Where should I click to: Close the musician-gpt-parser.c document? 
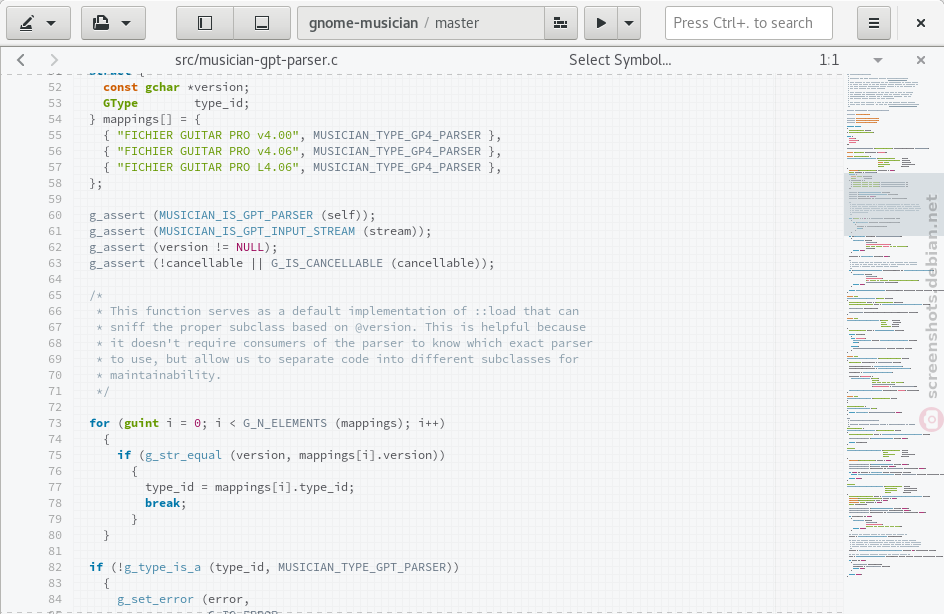921,60
